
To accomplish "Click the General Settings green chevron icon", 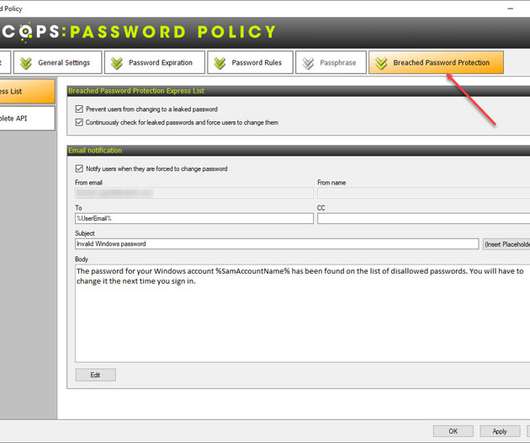I will [26, 63].
